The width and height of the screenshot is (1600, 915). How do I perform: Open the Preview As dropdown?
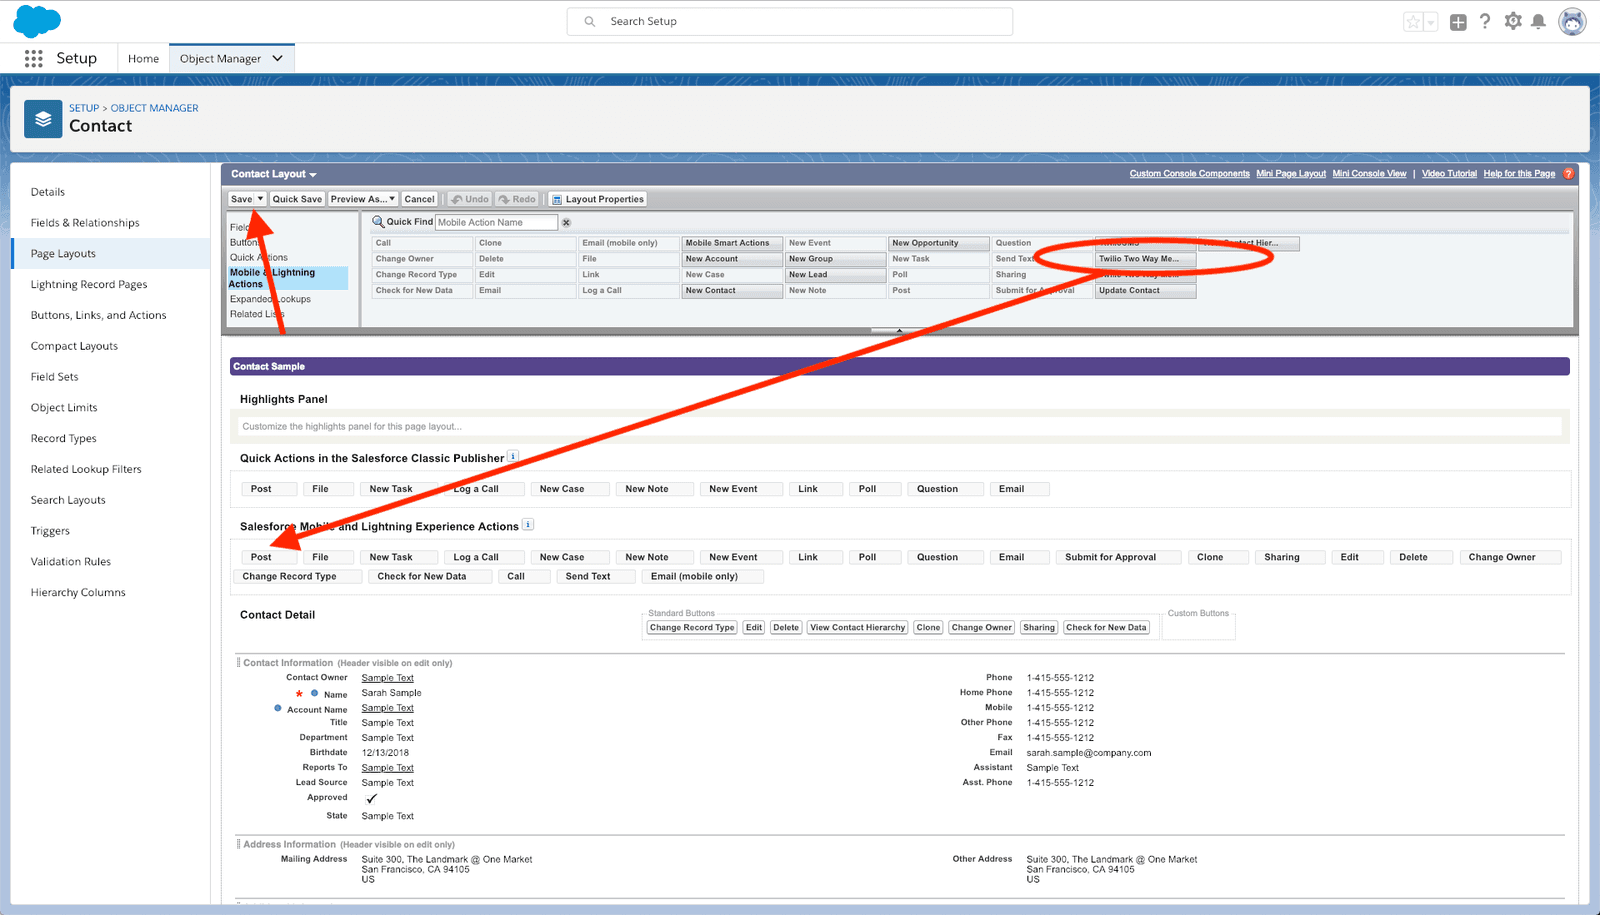pyautogui.click(x=363, y=198)
